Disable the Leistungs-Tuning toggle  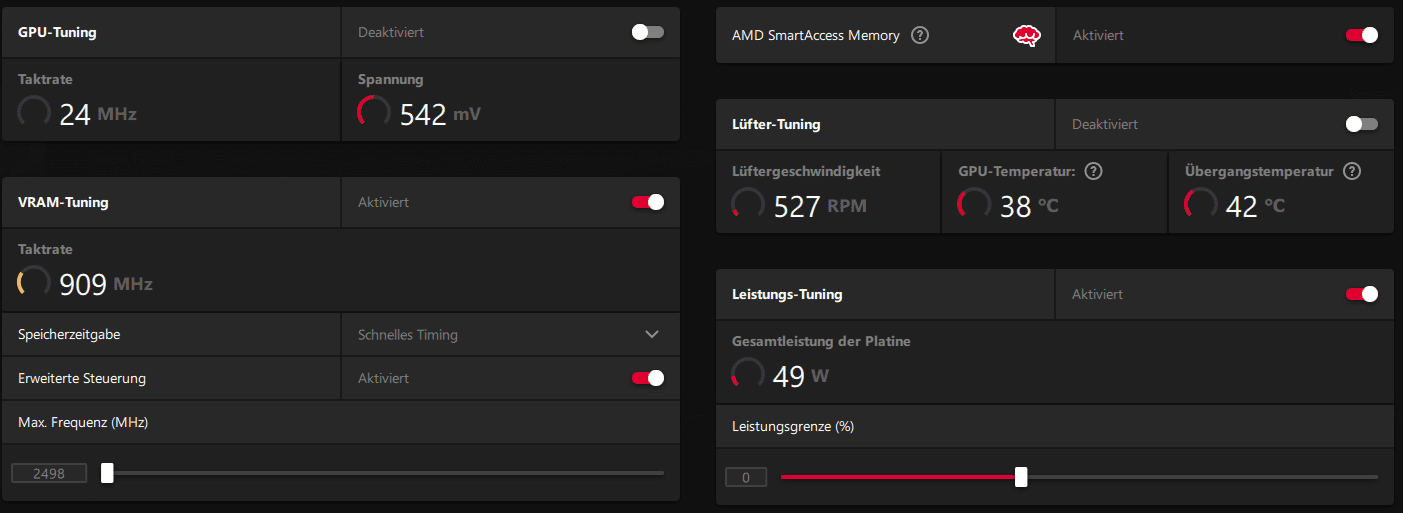point(1362,294)
